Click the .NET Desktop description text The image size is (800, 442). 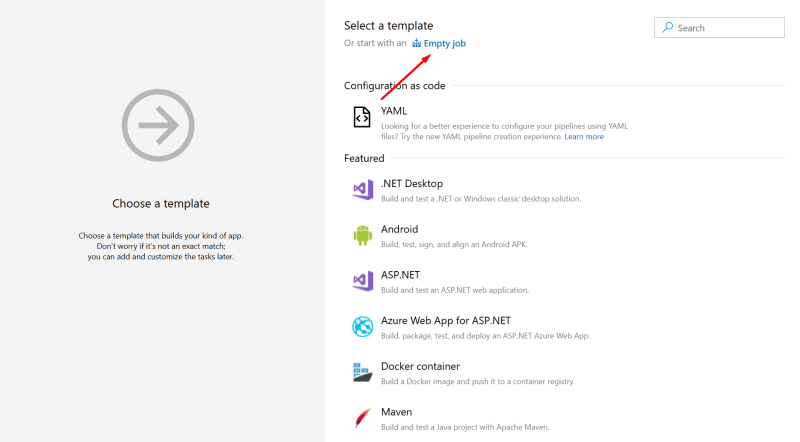click(481, 199)
